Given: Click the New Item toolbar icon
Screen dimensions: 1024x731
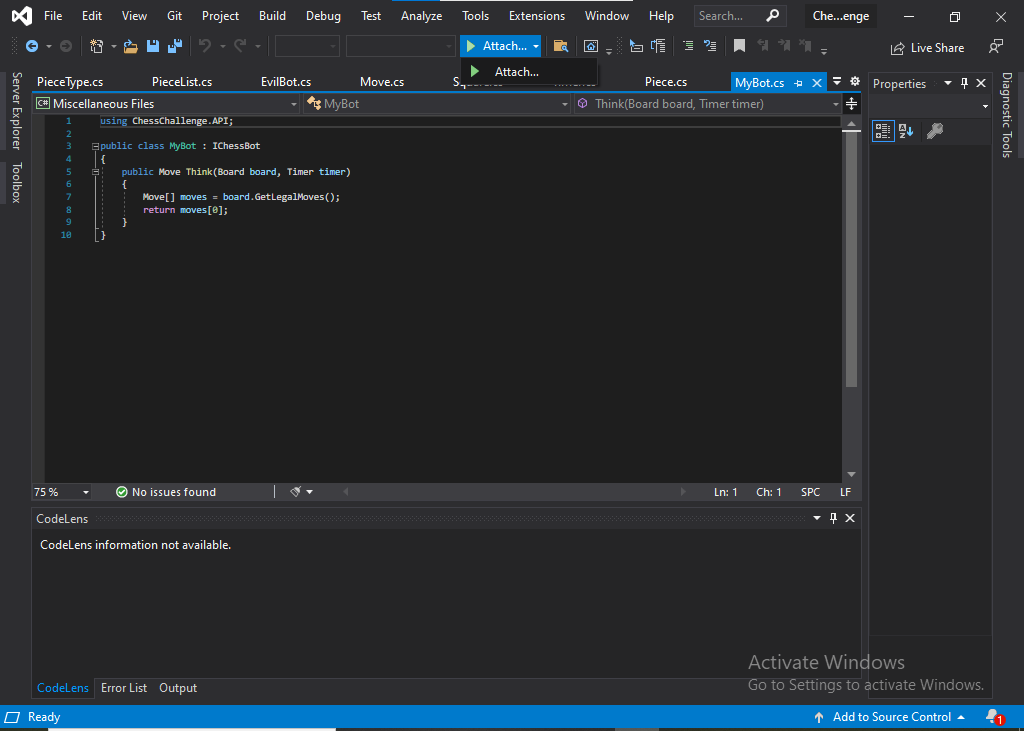Looking at the screenshot, I should [97, 46].
